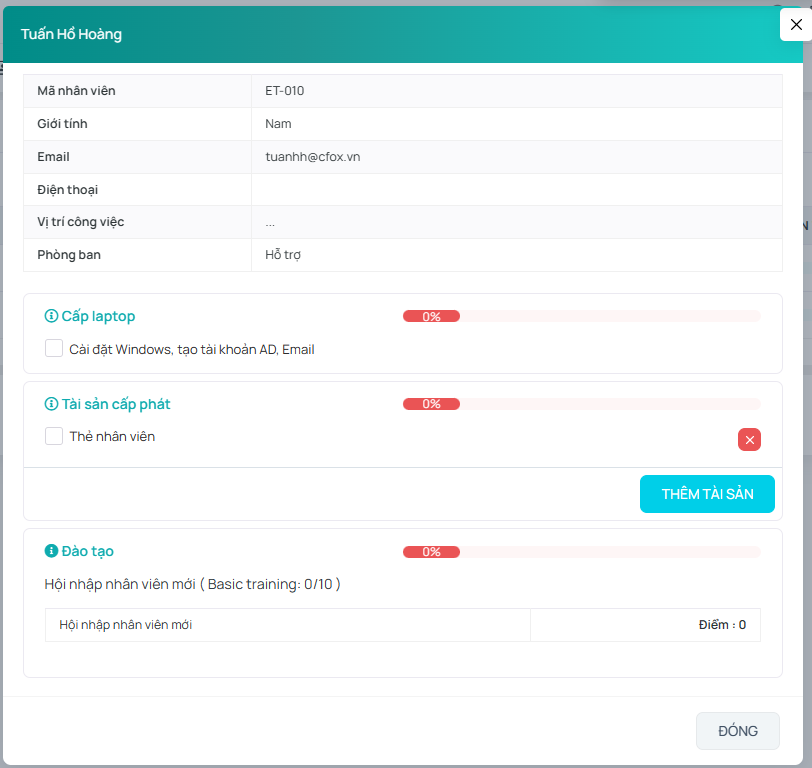
Task: Click the info icon beside Cấp laptop
Action: [x=52, y=316]
